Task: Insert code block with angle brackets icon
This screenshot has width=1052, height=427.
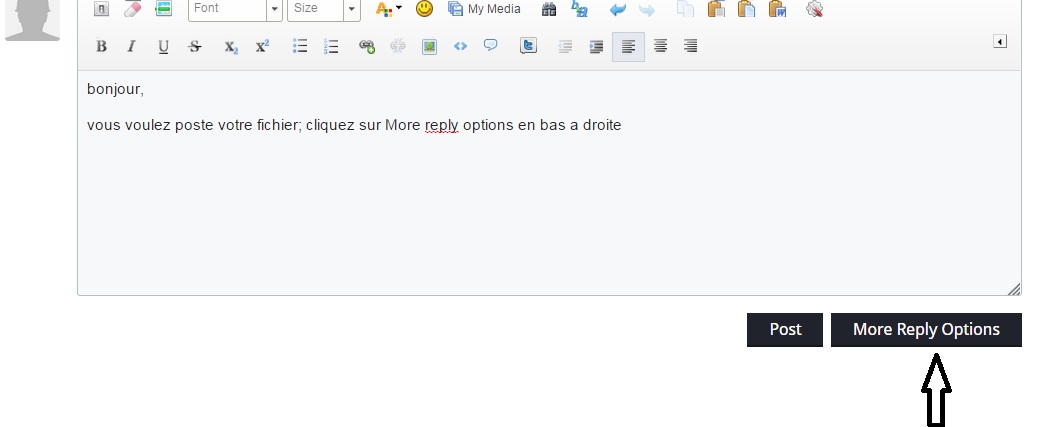Action: [x=460, y=46]
